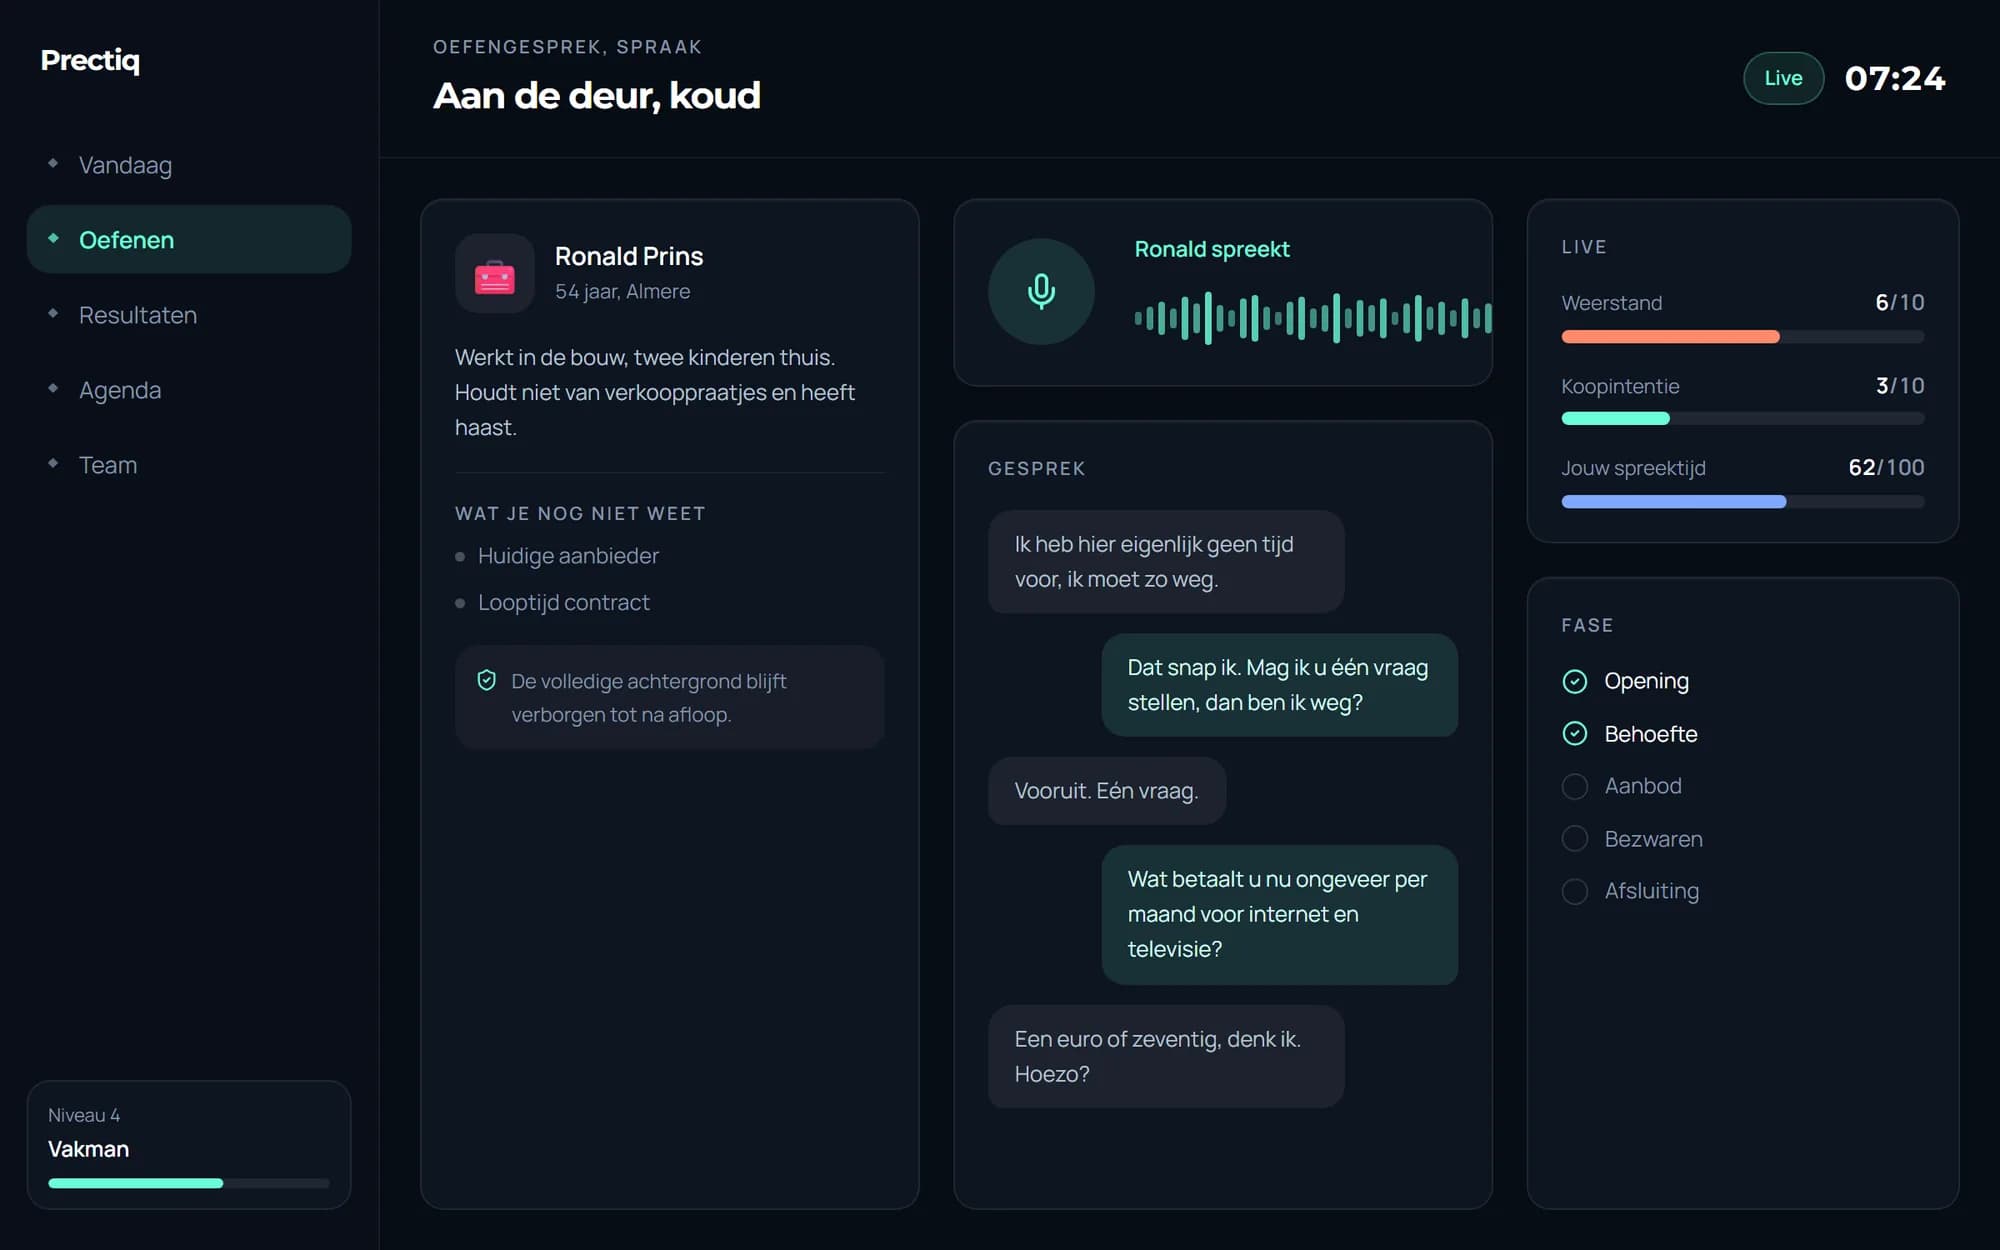This screenshot has height=1250, width=2000.
Task: Select the Bezwaren phase circle
Action: coord(1574,839)
